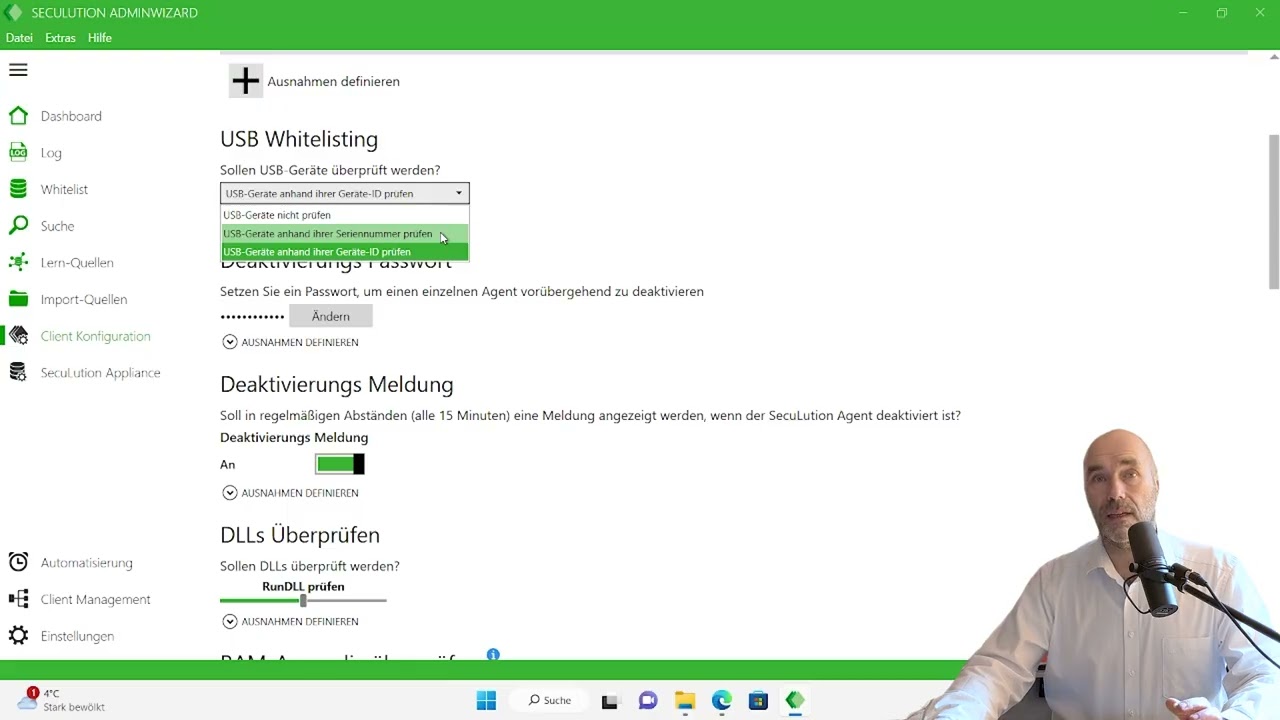Image resolution: width=1280 pixels, height=720 pixels.
Task: Go to Dashboard label
Action: click(x=71, y=116)
